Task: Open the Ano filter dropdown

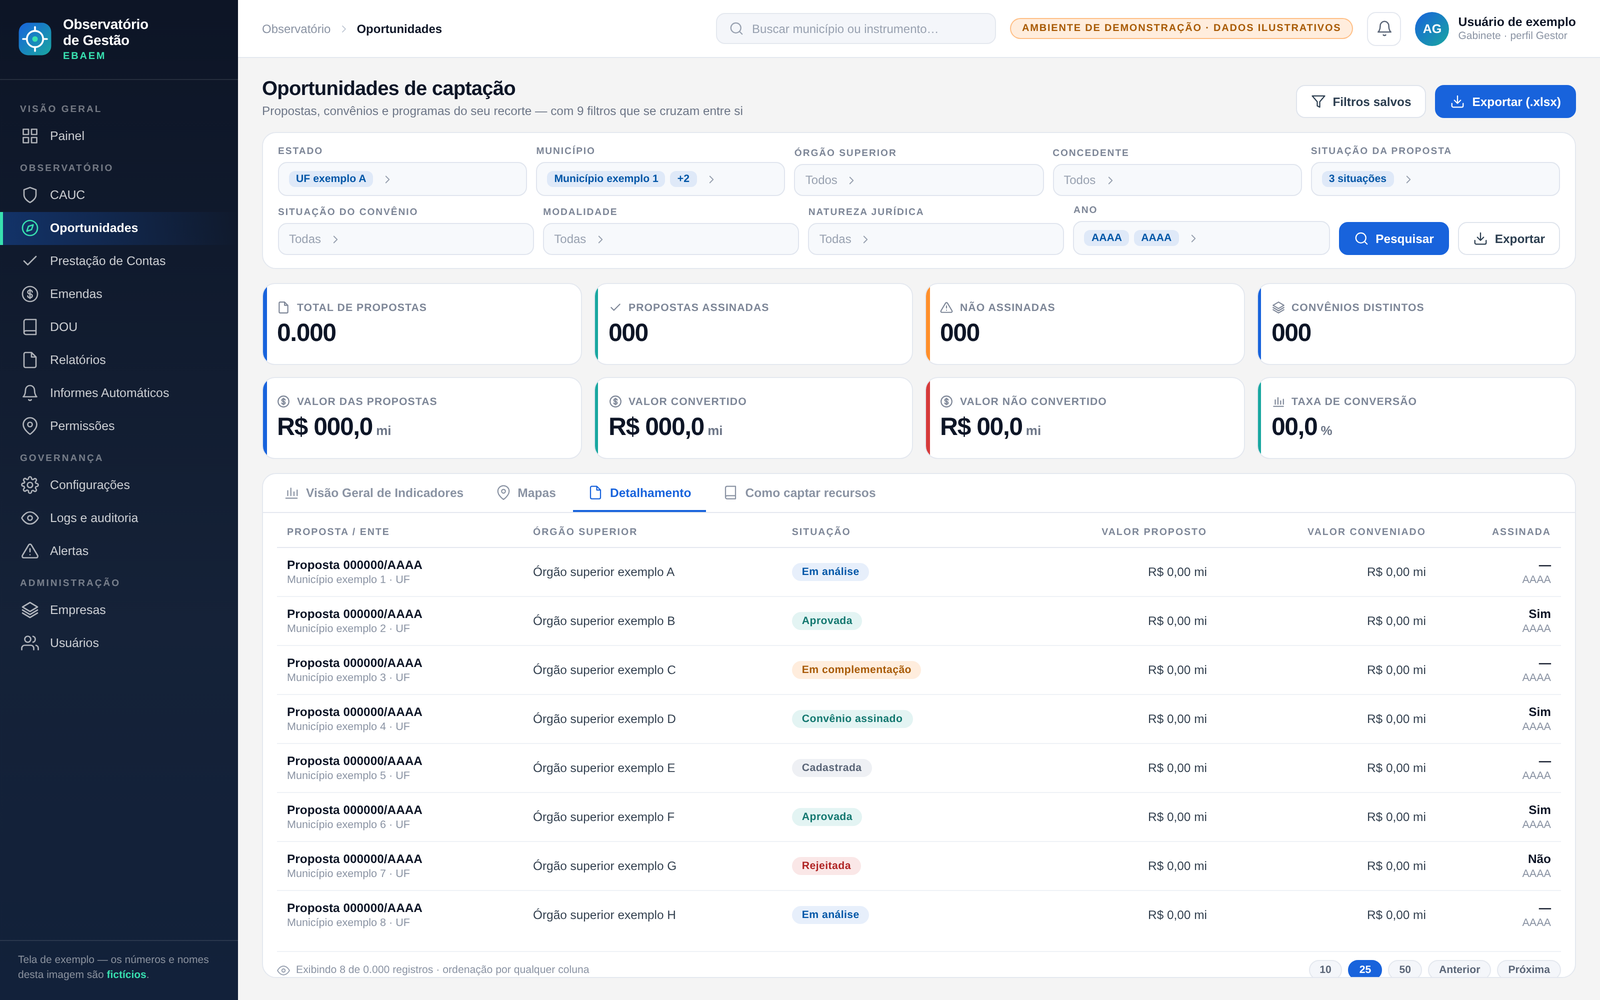Action: (1201, 238)
